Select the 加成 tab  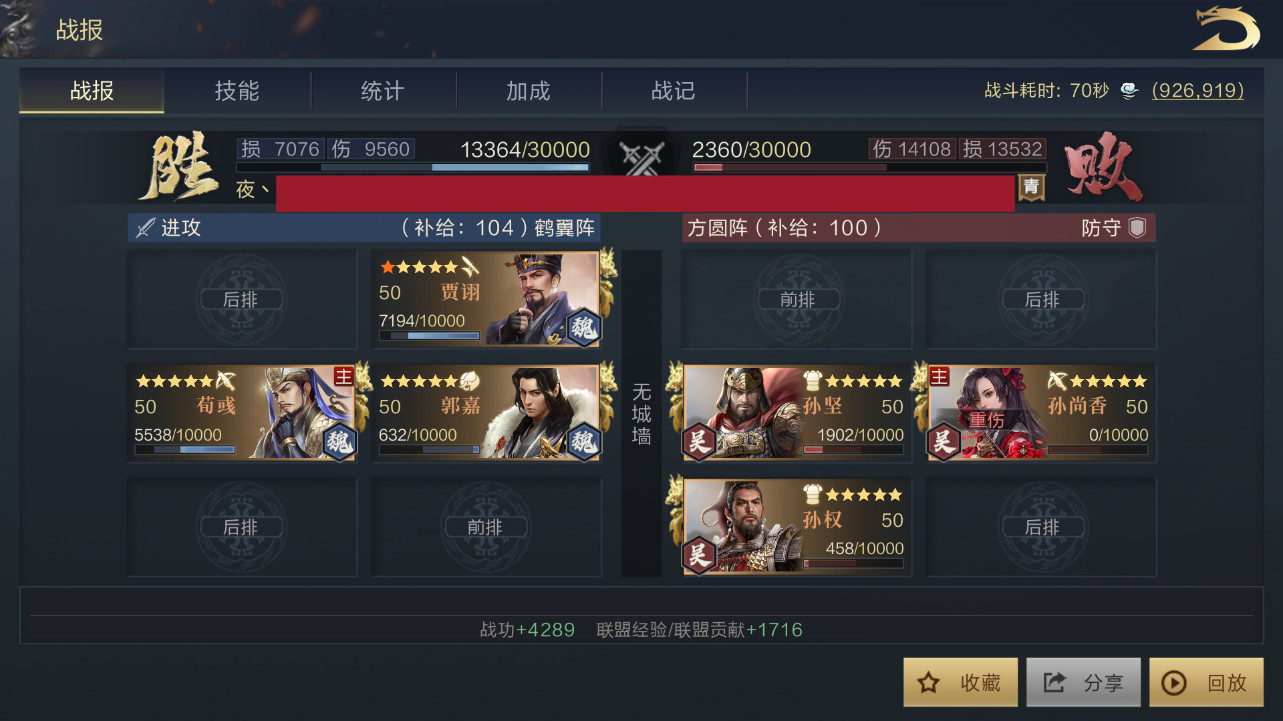528,91
